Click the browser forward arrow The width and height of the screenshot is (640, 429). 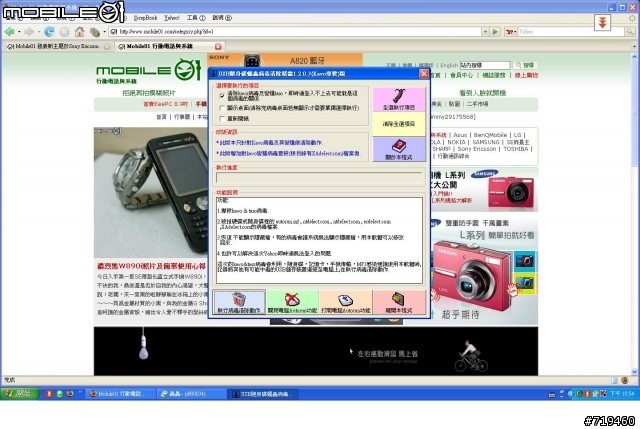tap(29, 31)
